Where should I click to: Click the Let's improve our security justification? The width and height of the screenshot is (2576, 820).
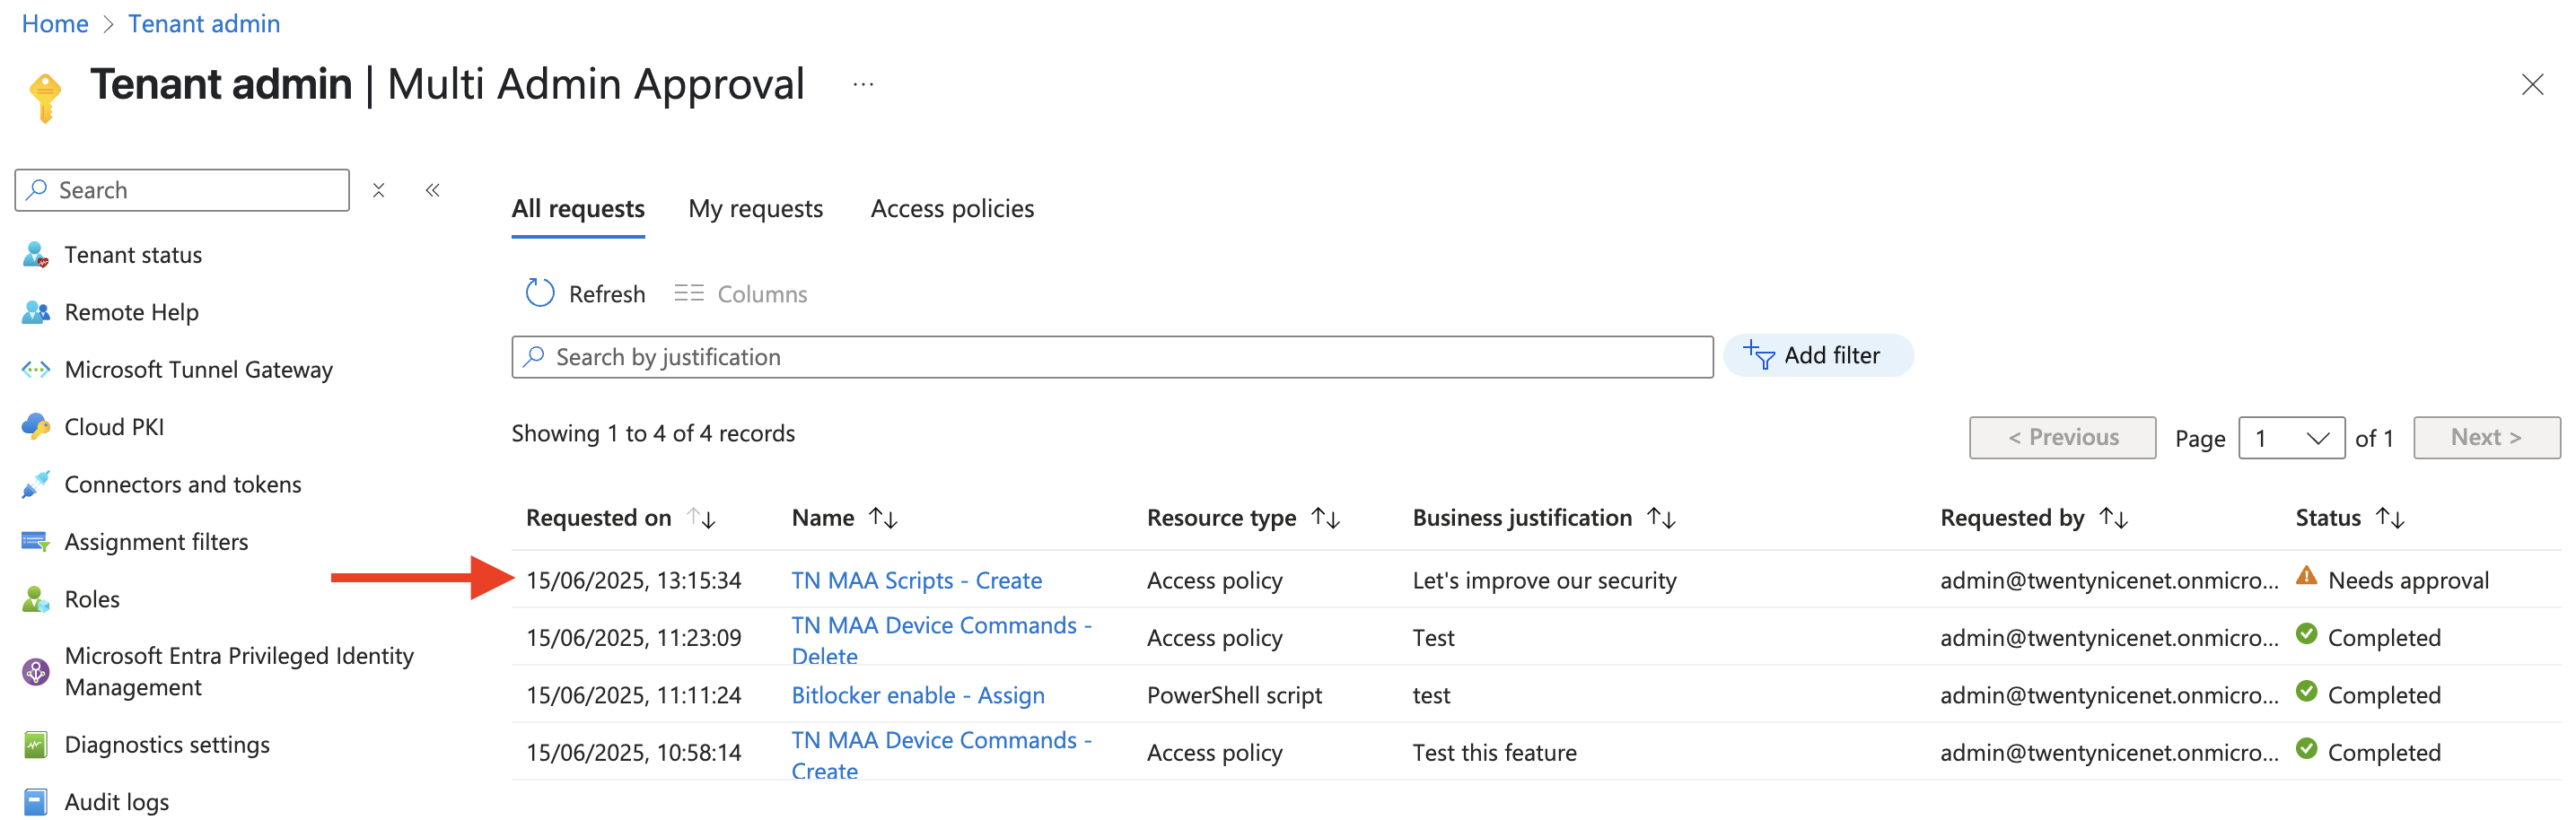[x=1544, y=580]
